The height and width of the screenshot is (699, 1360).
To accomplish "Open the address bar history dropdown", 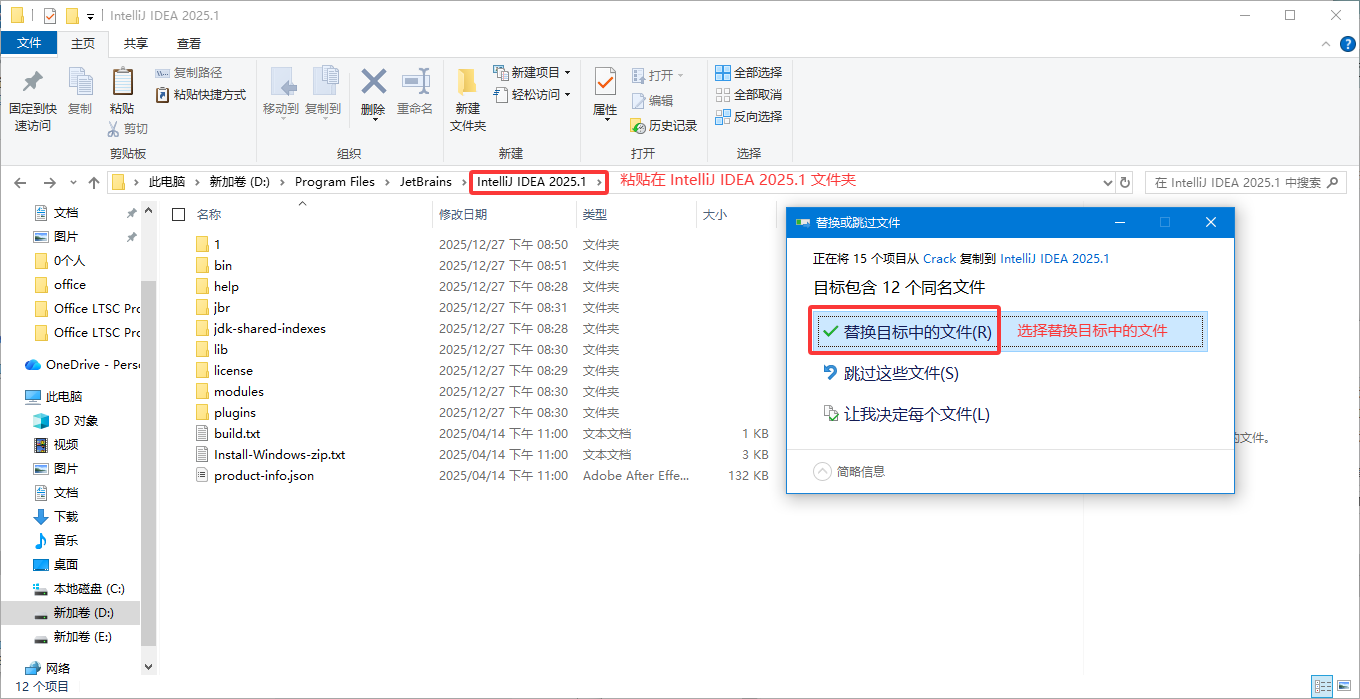I will pyautogui.click(x=1107, y=183).
